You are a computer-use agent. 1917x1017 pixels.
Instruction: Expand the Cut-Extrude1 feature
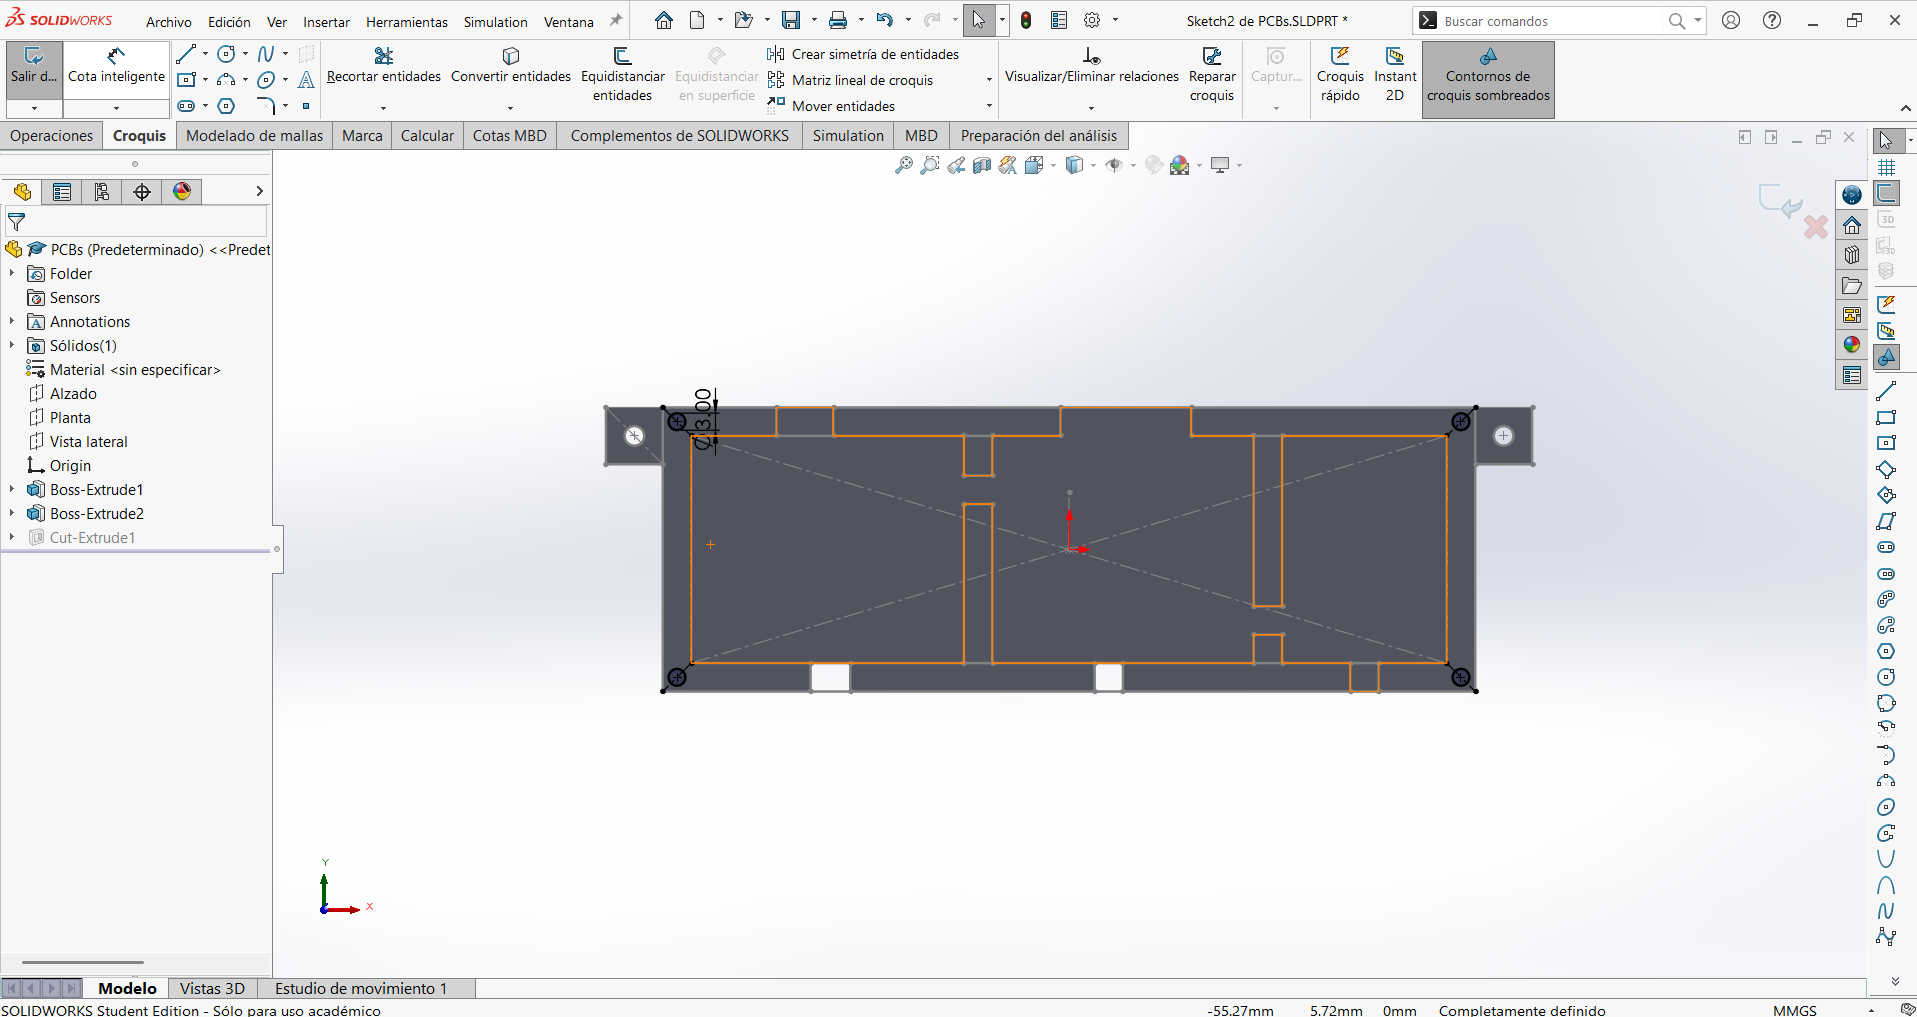pyautogui.click(x=11, y=537)
